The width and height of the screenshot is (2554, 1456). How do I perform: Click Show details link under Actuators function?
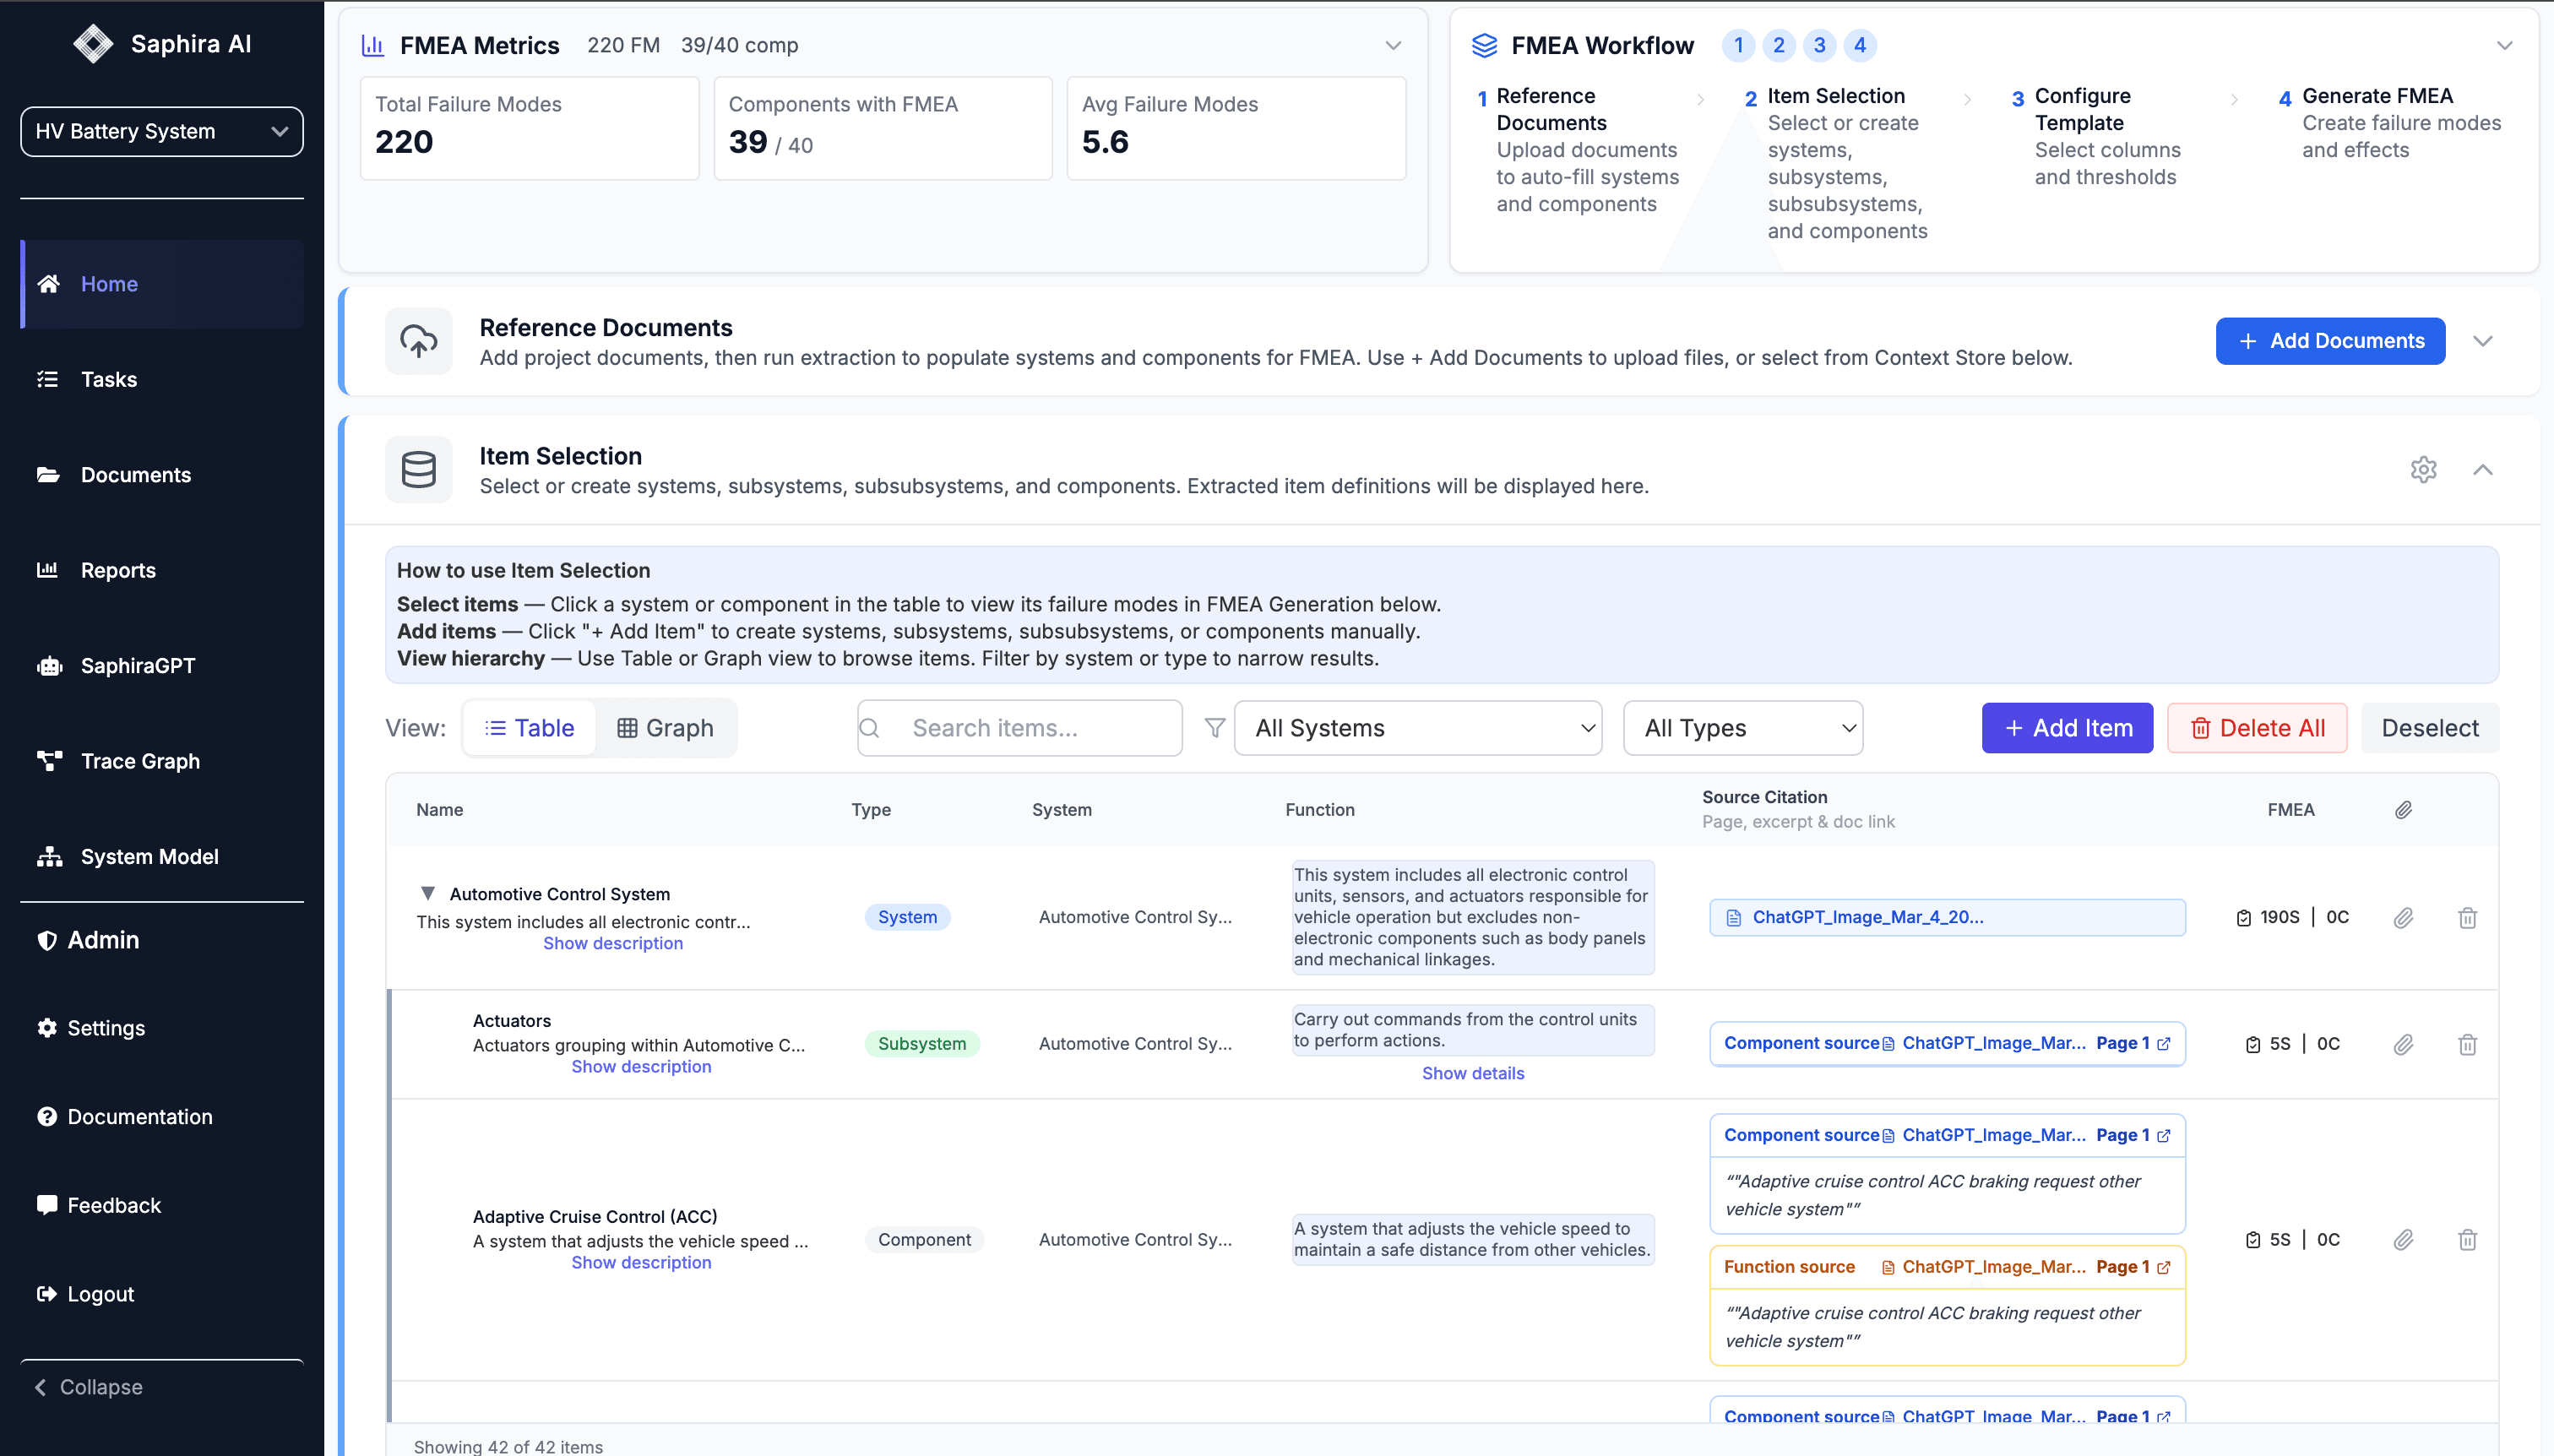click(x=1472, y=1073)
